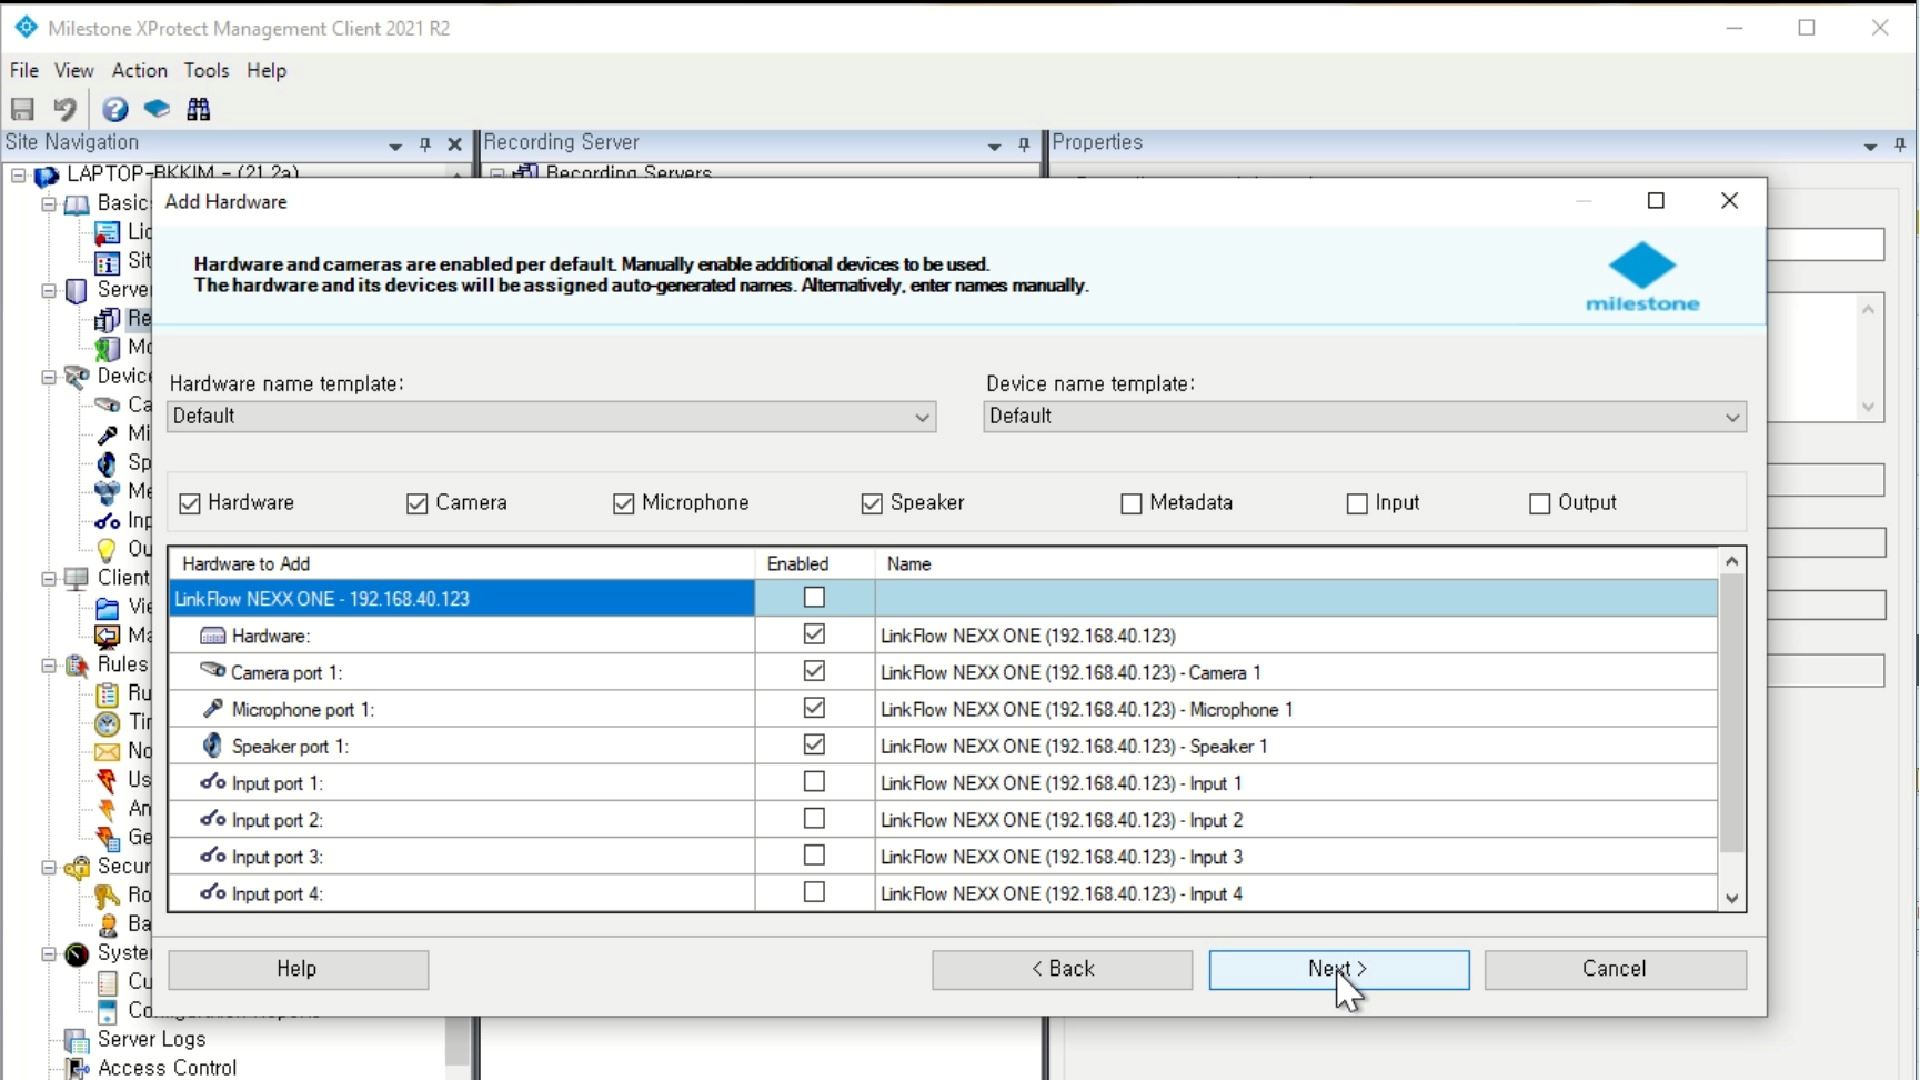Collapse the System Dashboard node in Site Navigation
Viewport: 1920px width, 1080px height.
tap(48, 954)
